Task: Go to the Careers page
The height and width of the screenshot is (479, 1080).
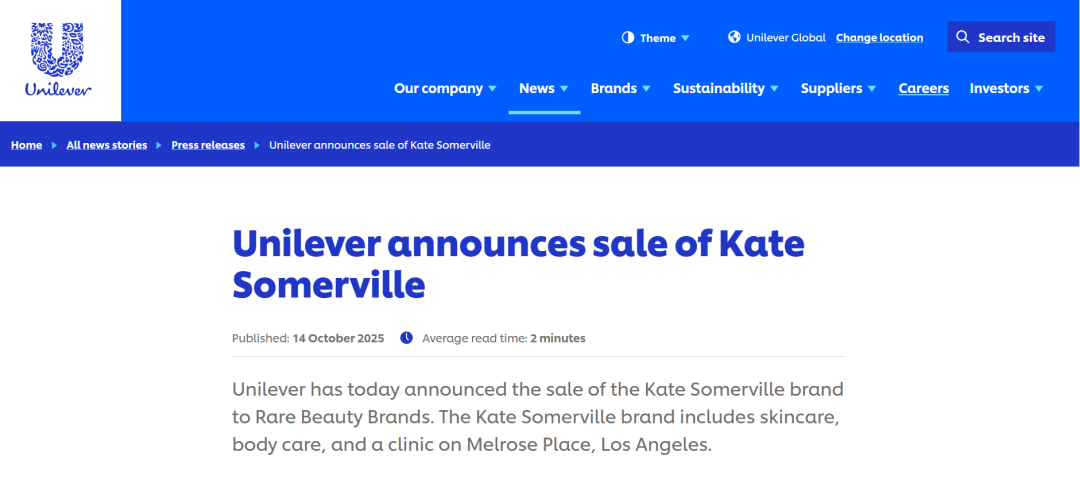Action: pyautogui.click(x=923, y=88)
